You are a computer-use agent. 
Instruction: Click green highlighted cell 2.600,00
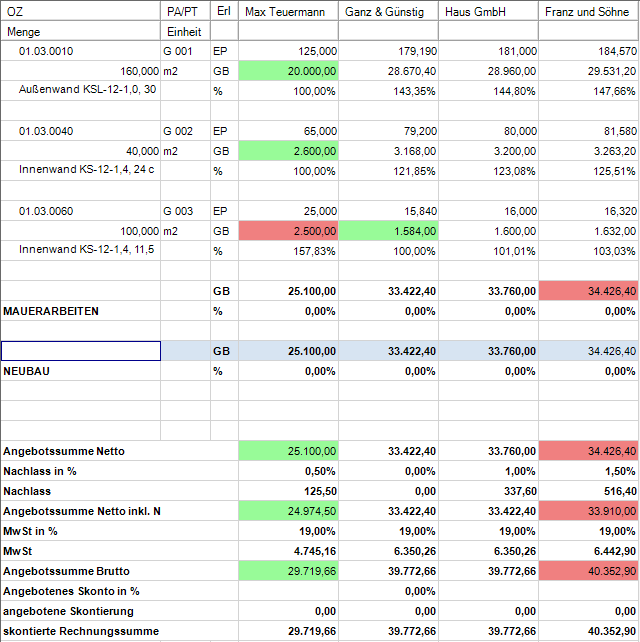288,151
